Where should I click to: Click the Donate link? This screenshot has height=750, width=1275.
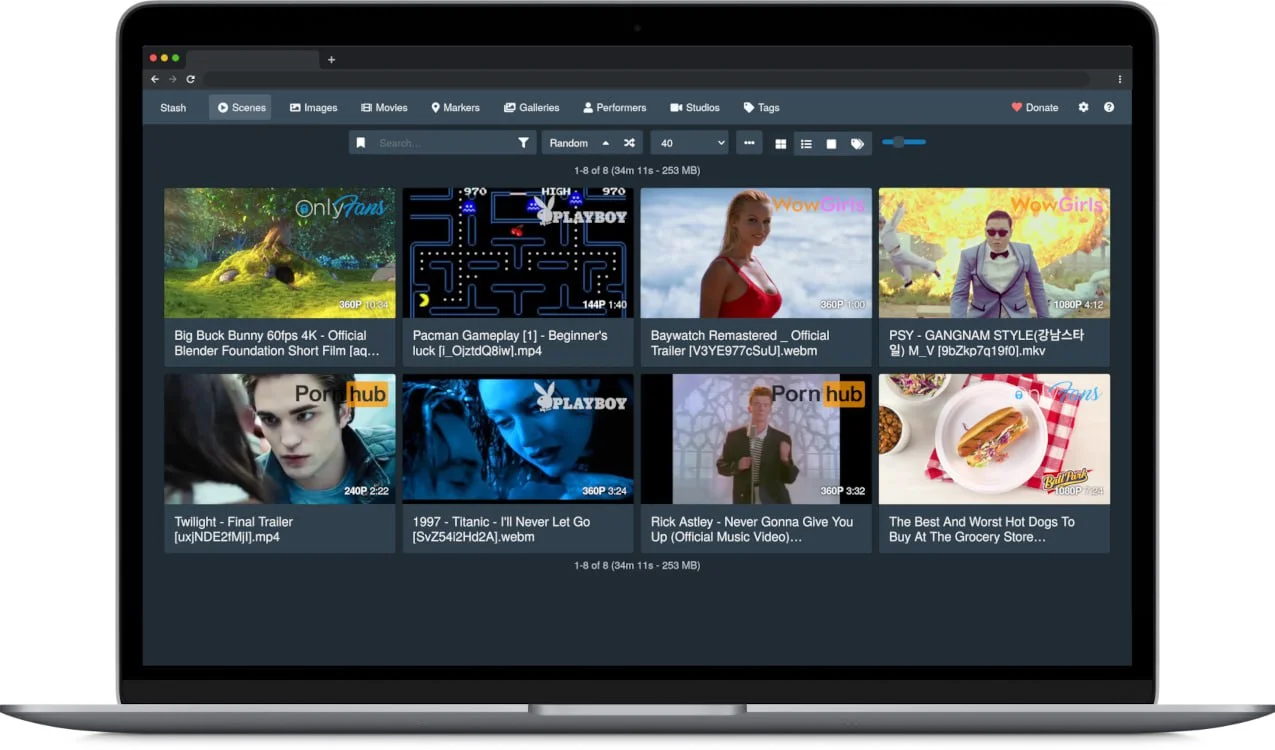1034,108
